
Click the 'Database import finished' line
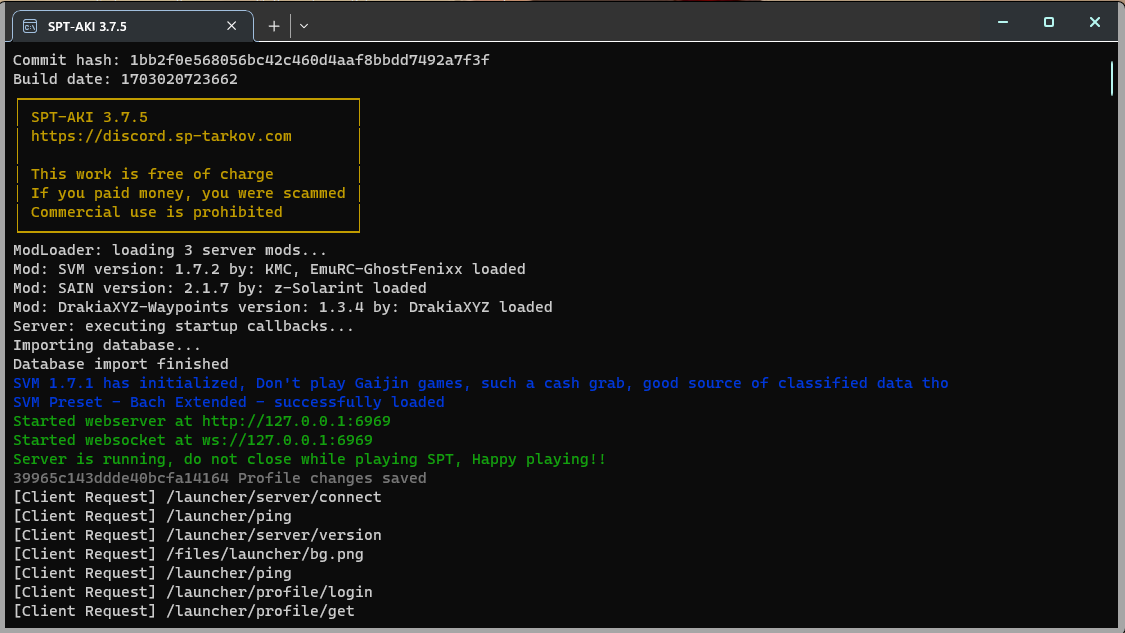pyautogui.click(x=121, y=365)
